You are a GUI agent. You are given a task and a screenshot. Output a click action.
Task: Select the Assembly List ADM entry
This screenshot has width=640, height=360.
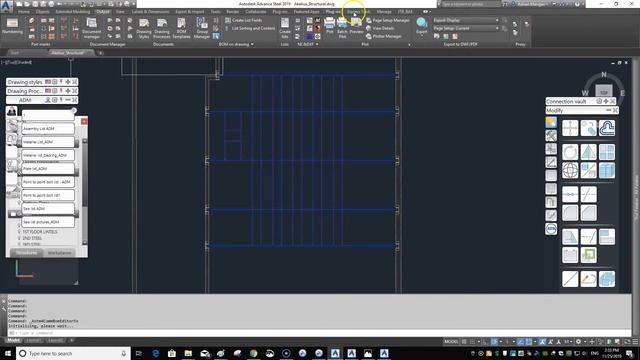(48, 129)
